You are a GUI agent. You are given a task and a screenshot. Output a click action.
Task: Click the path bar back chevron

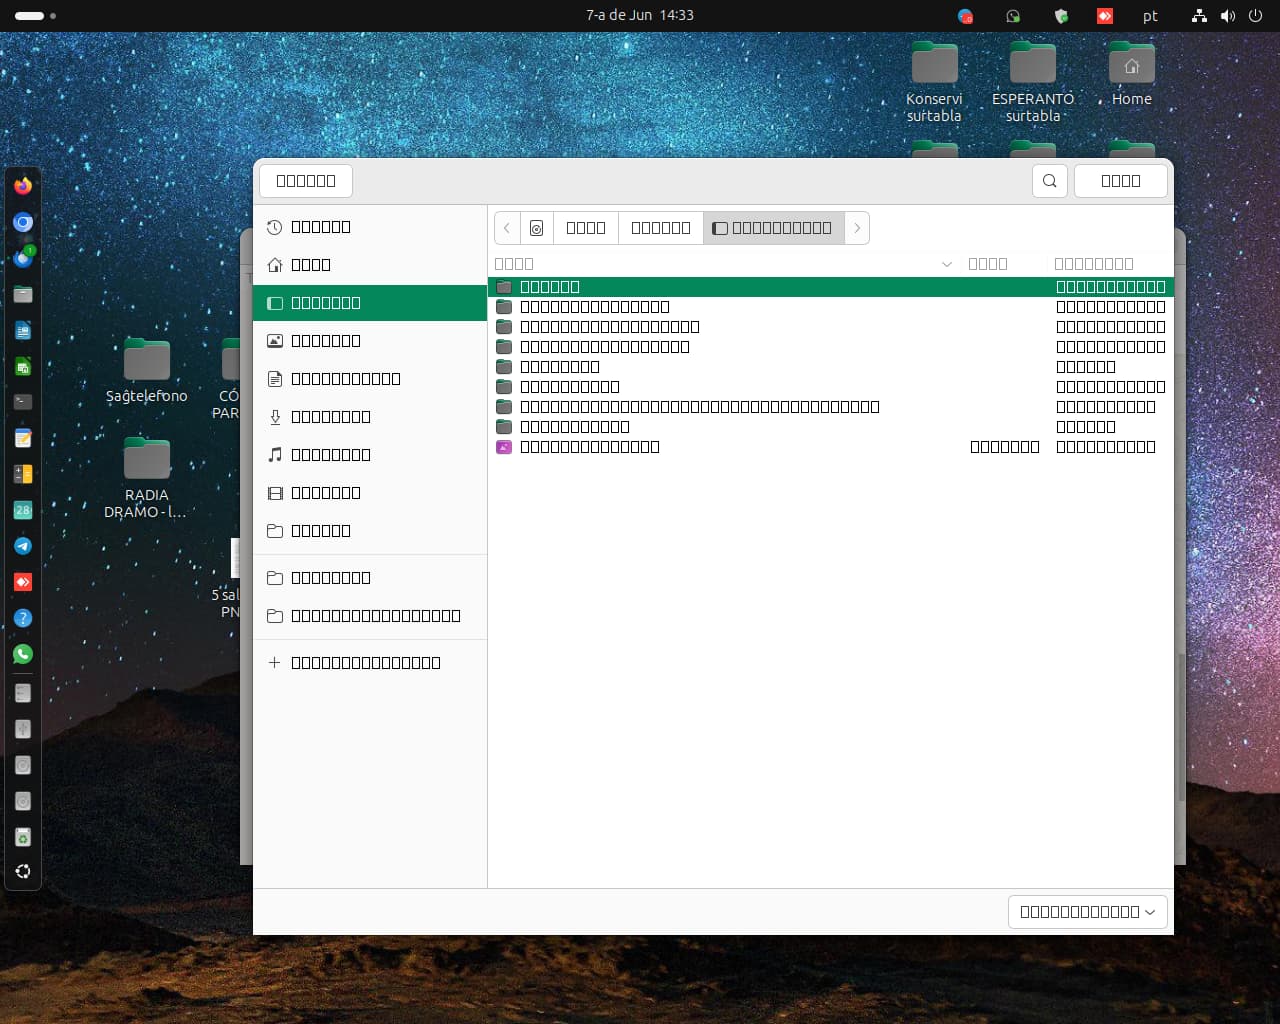tap(507, 228)
